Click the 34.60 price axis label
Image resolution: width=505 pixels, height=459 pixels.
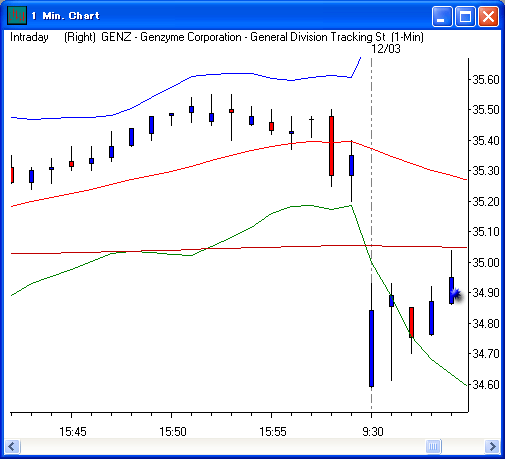point(486,385)
